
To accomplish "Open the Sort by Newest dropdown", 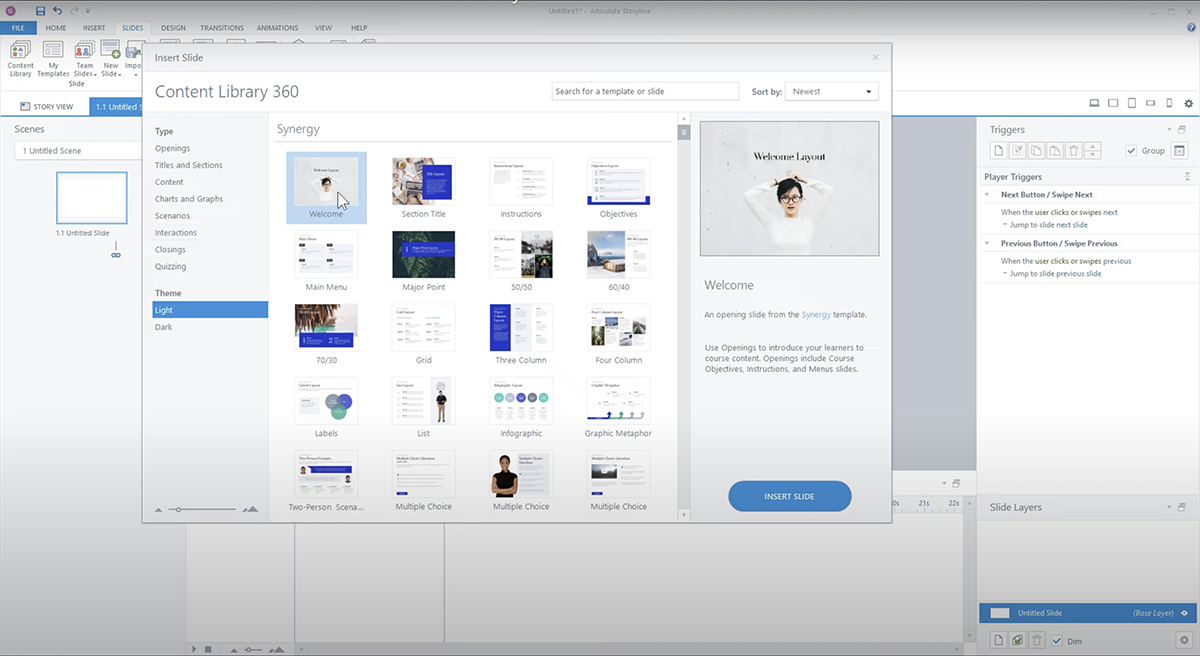I will click(831, 91).
